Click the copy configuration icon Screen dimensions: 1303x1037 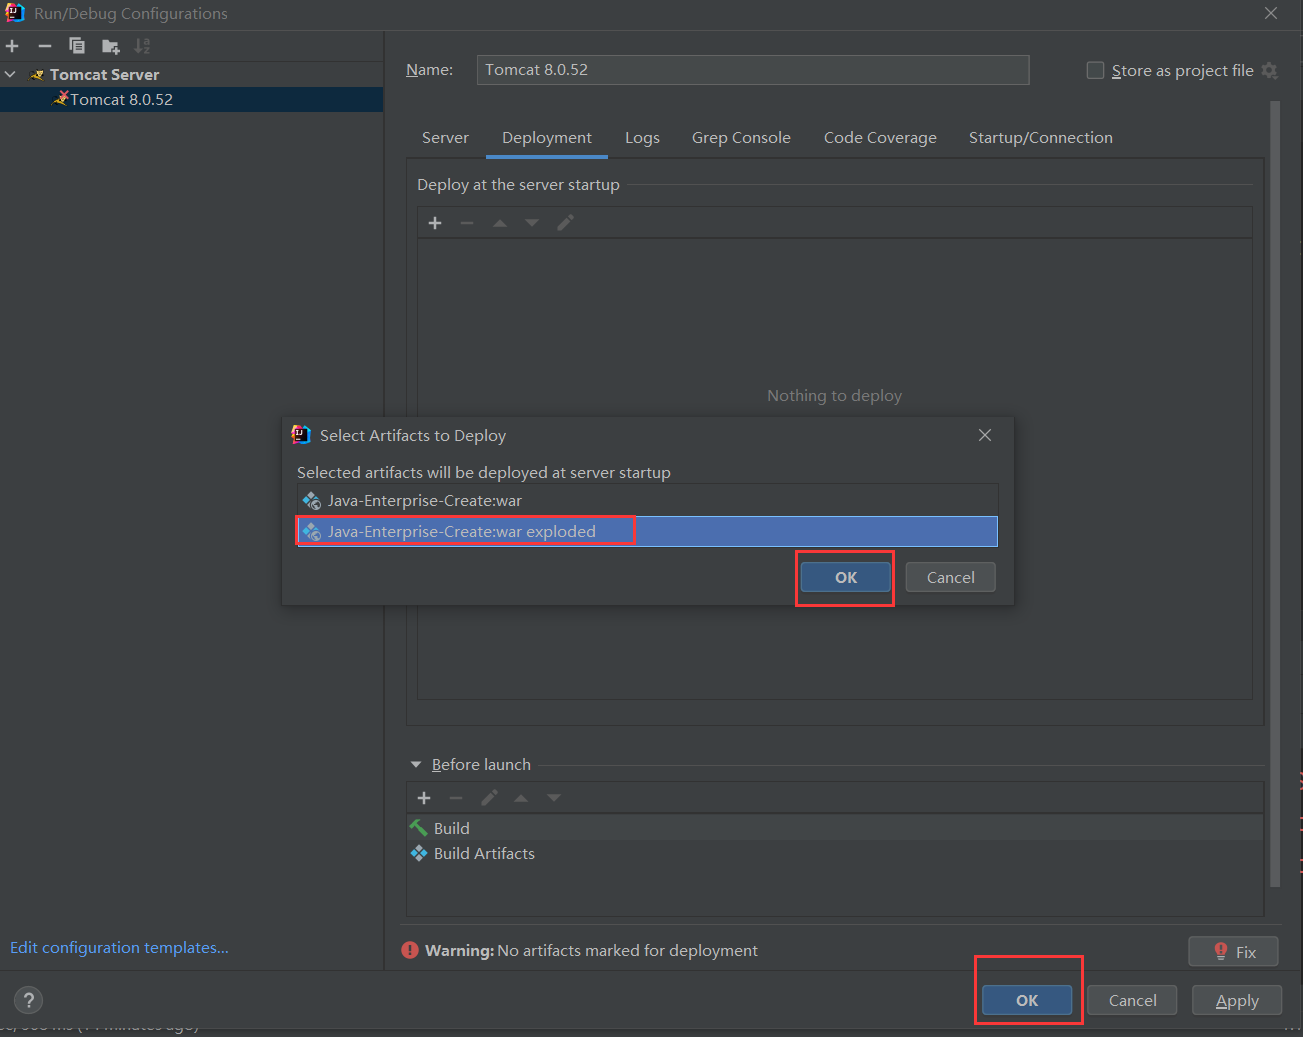[77, 46]
